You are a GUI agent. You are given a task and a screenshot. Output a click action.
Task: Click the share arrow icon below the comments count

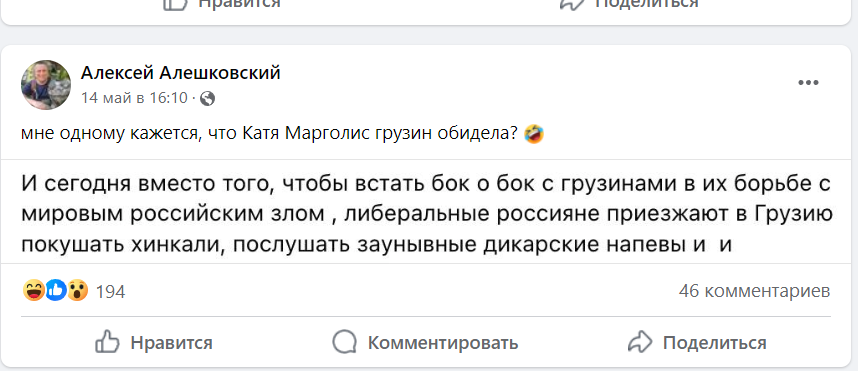(639, 343)
